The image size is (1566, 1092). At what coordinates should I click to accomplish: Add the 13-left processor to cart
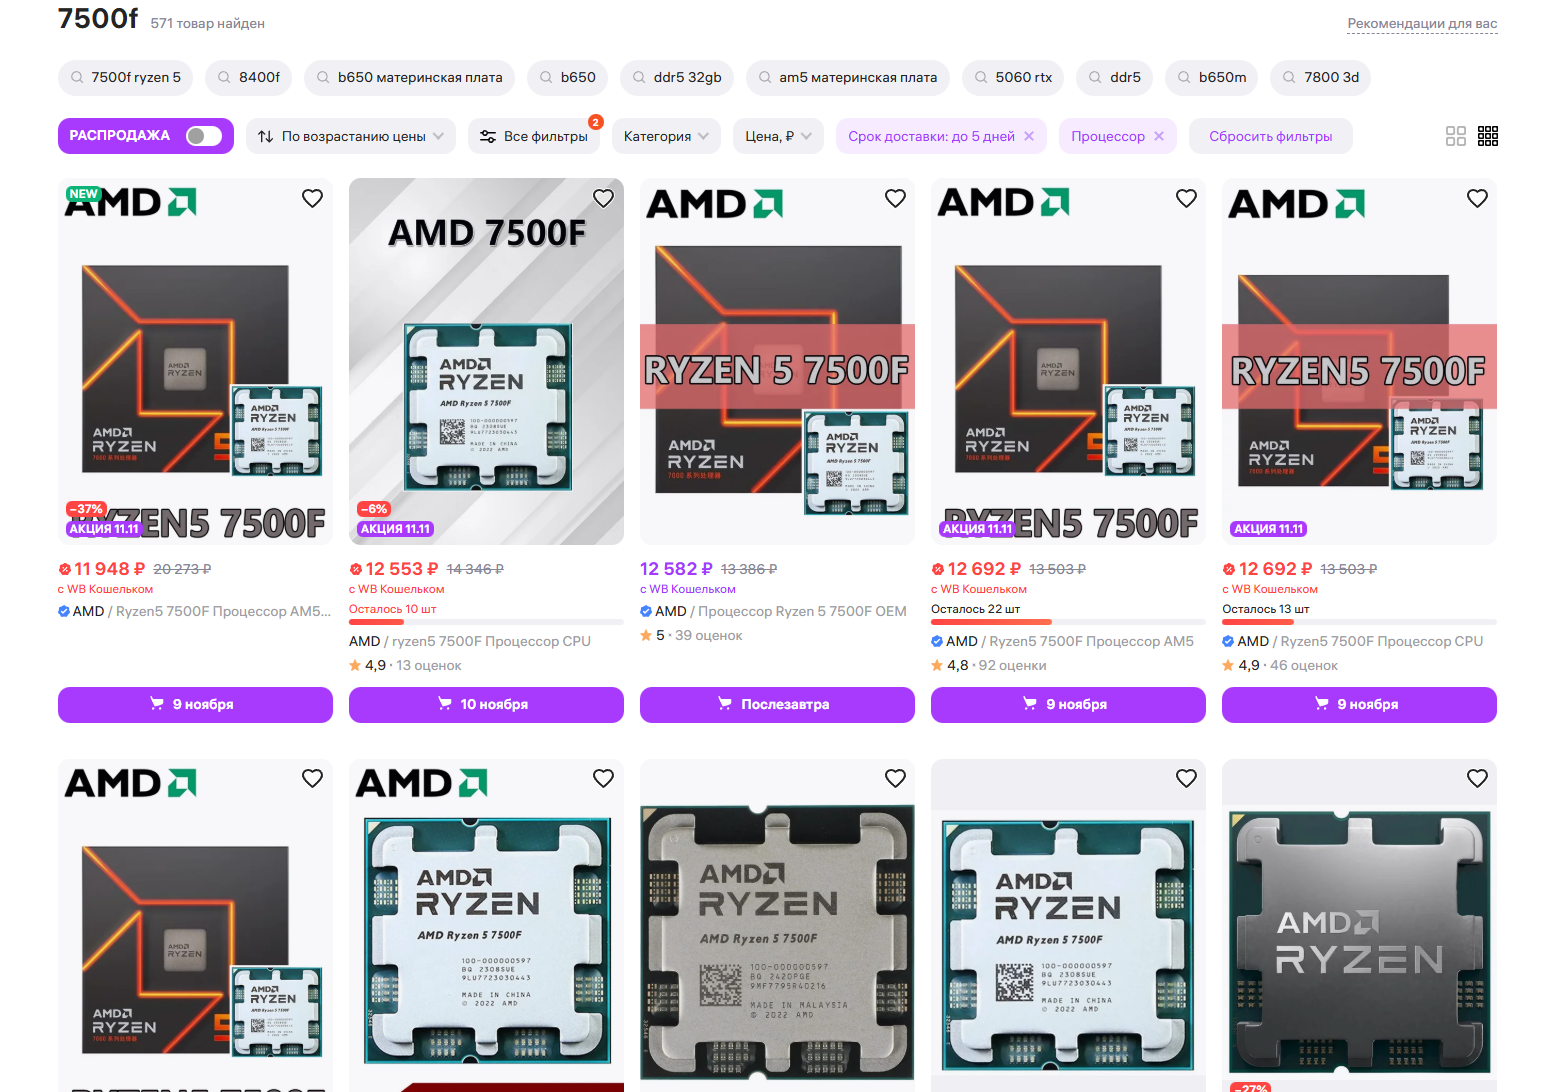(x=1359, y=704)
